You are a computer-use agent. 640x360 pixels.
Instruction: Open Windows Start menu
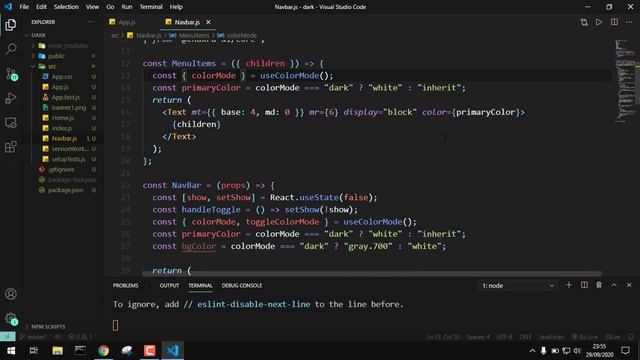(x=11, y=351)
